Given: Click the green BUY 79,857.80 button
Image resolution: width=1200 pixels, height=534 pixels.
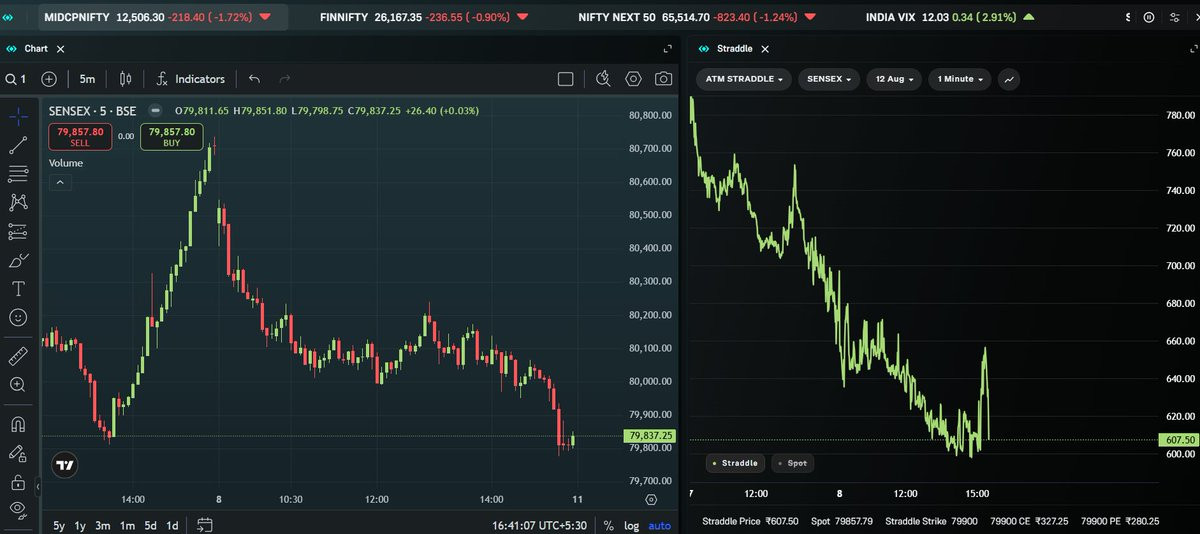Looking at the screenshot, I should pos(171,137).
